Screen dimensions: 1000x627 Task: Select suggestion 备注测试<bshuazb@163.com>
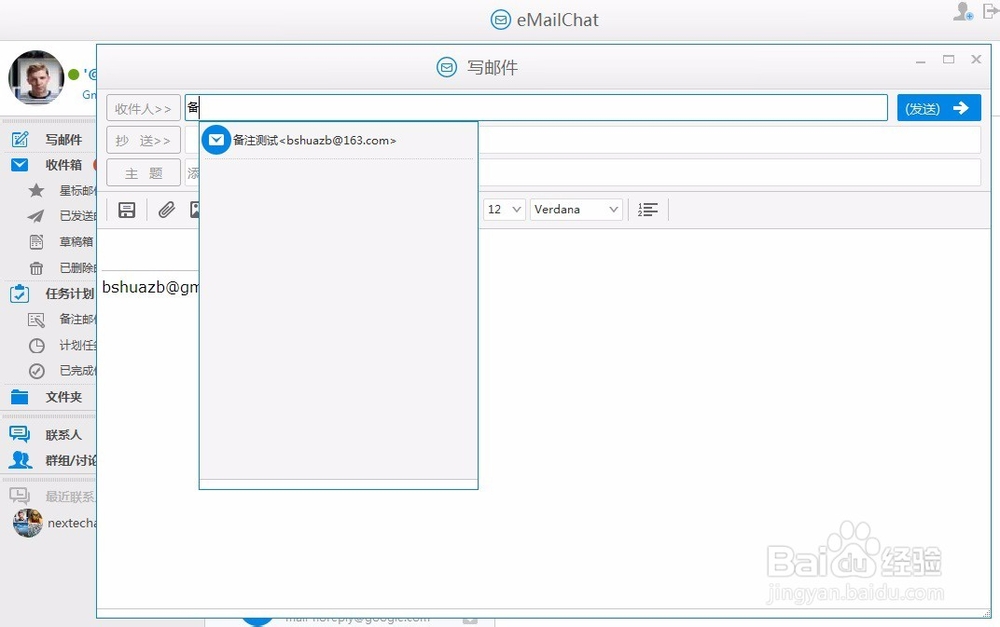point(339,140)
